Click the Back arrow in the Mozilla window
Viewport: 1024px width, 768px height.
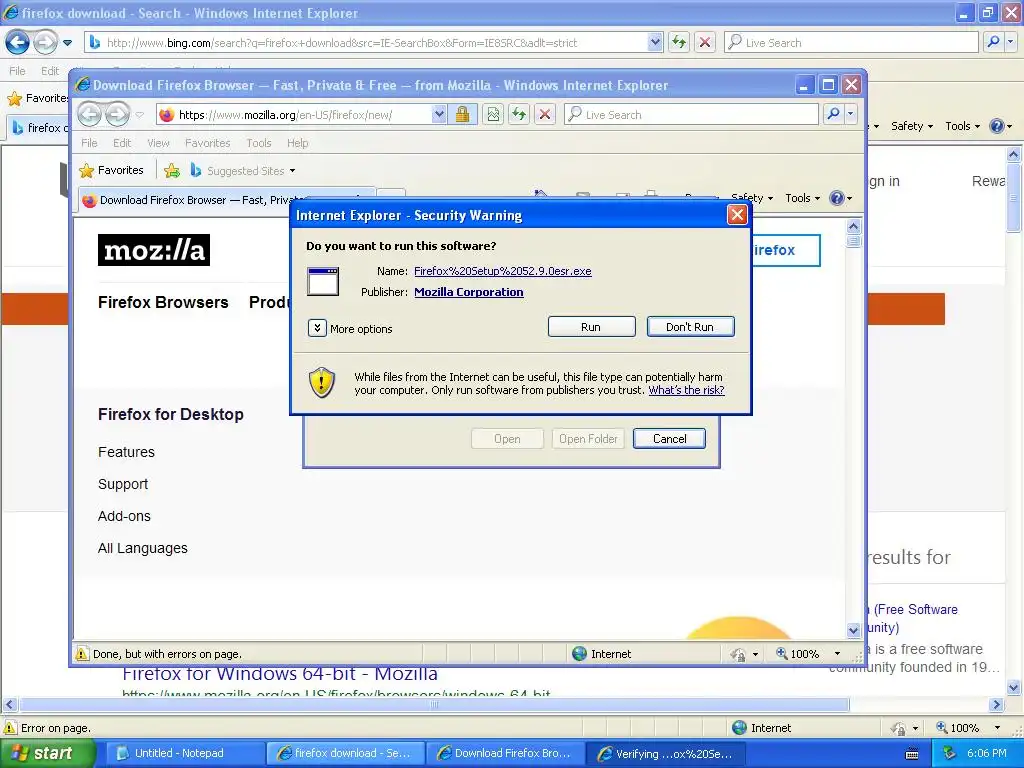coord(90,115)
